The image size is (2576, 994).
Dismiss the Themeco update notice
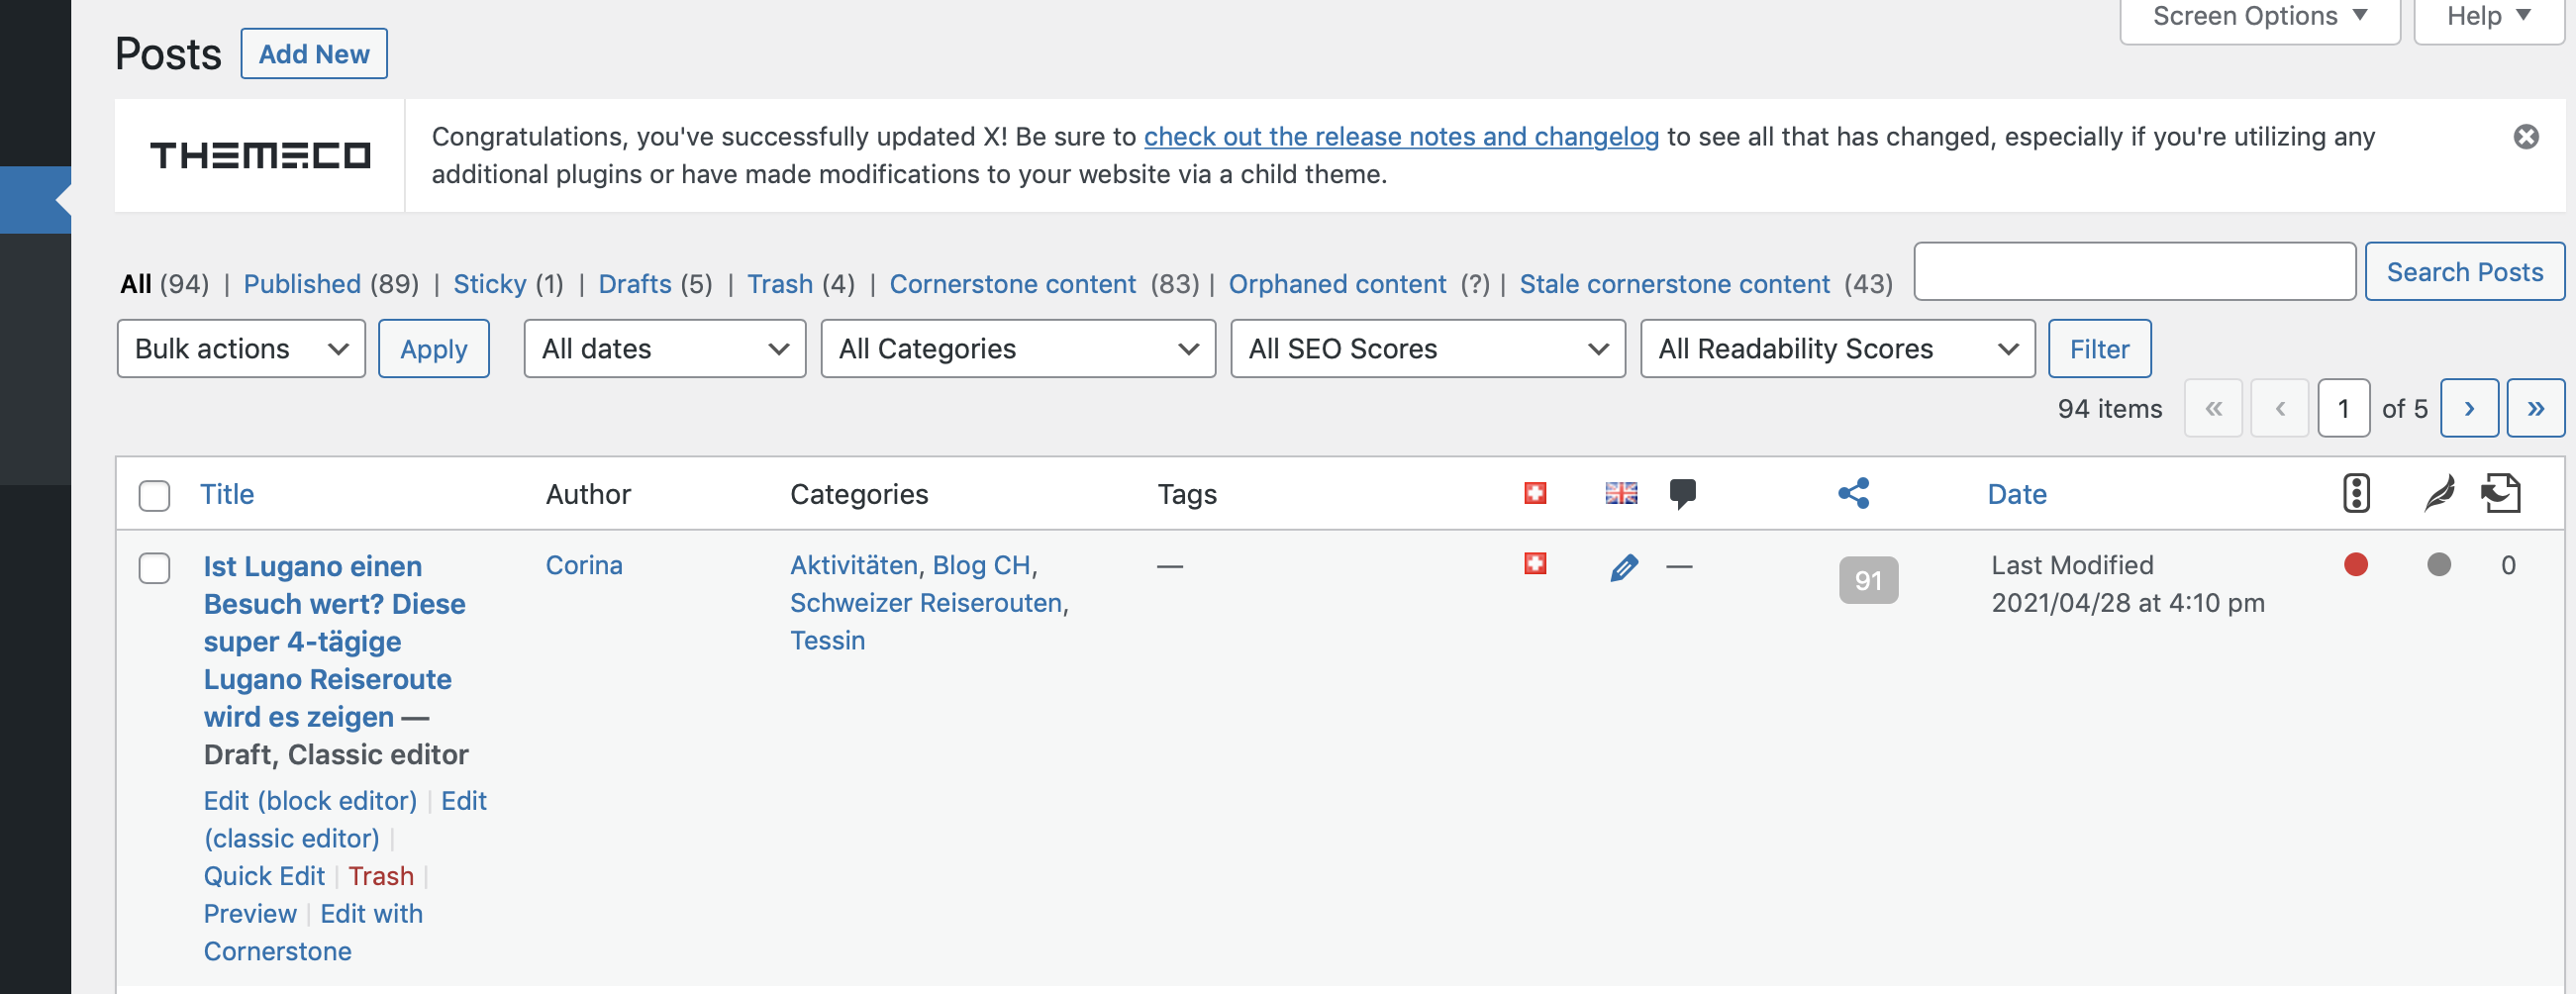pos(2525,137)
